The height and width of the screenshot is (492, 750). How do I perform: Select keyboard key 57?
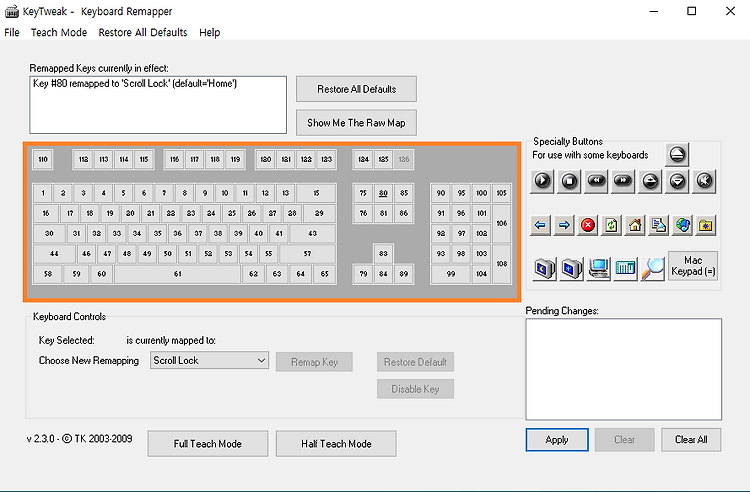click(x=307, y=253)
